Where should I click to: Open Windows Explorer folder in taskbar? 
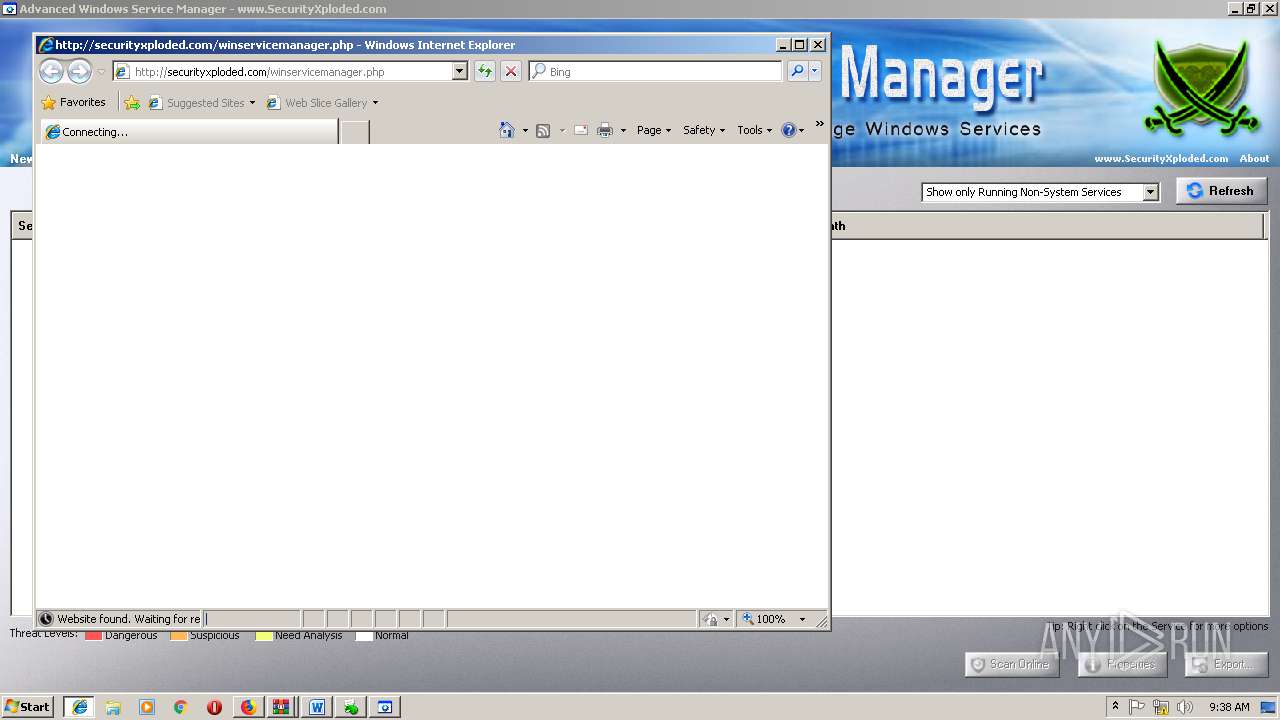click(x=113, y=707)
